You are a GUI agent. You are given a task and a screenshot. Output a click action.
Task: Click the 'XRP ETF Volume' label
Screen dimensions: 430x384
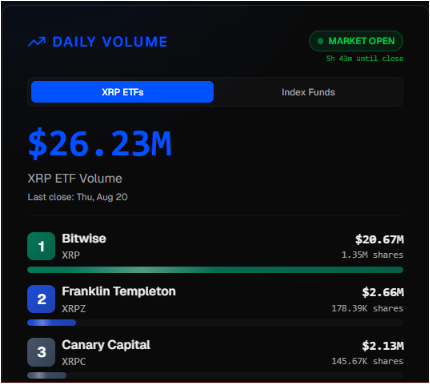[x=75, y=179]
